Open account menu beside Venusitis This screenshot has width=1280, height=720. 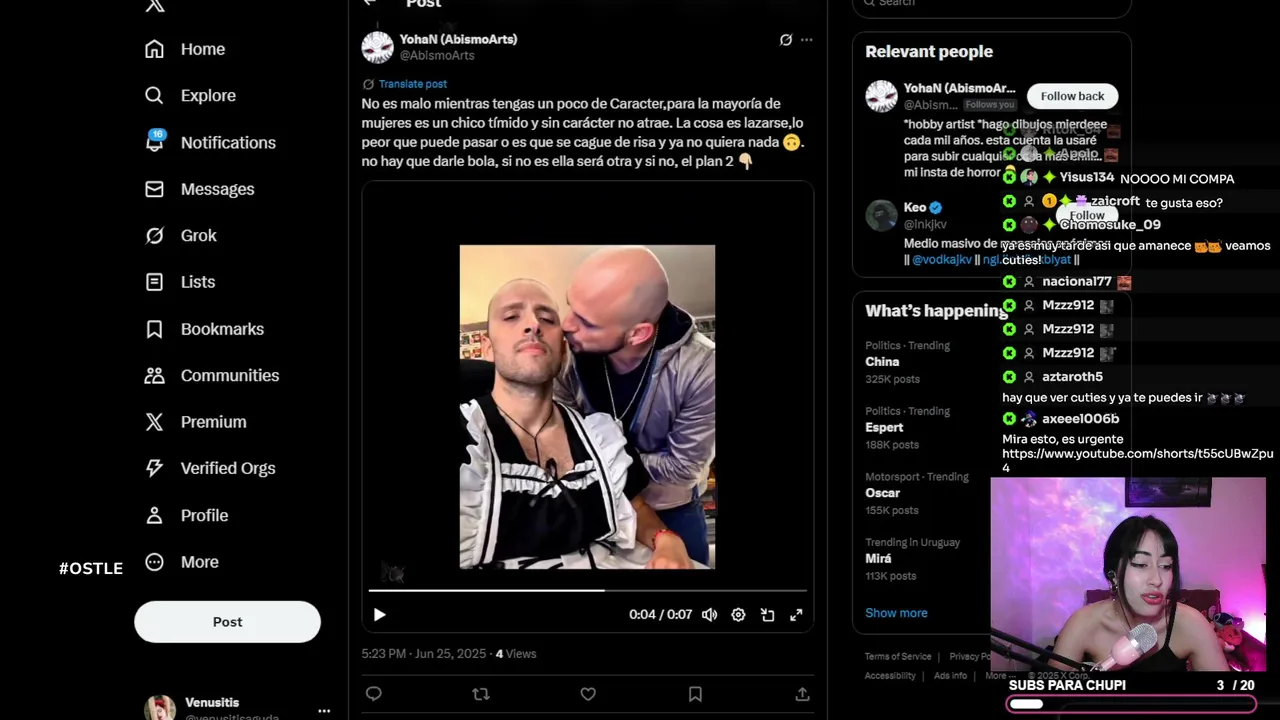324,711
